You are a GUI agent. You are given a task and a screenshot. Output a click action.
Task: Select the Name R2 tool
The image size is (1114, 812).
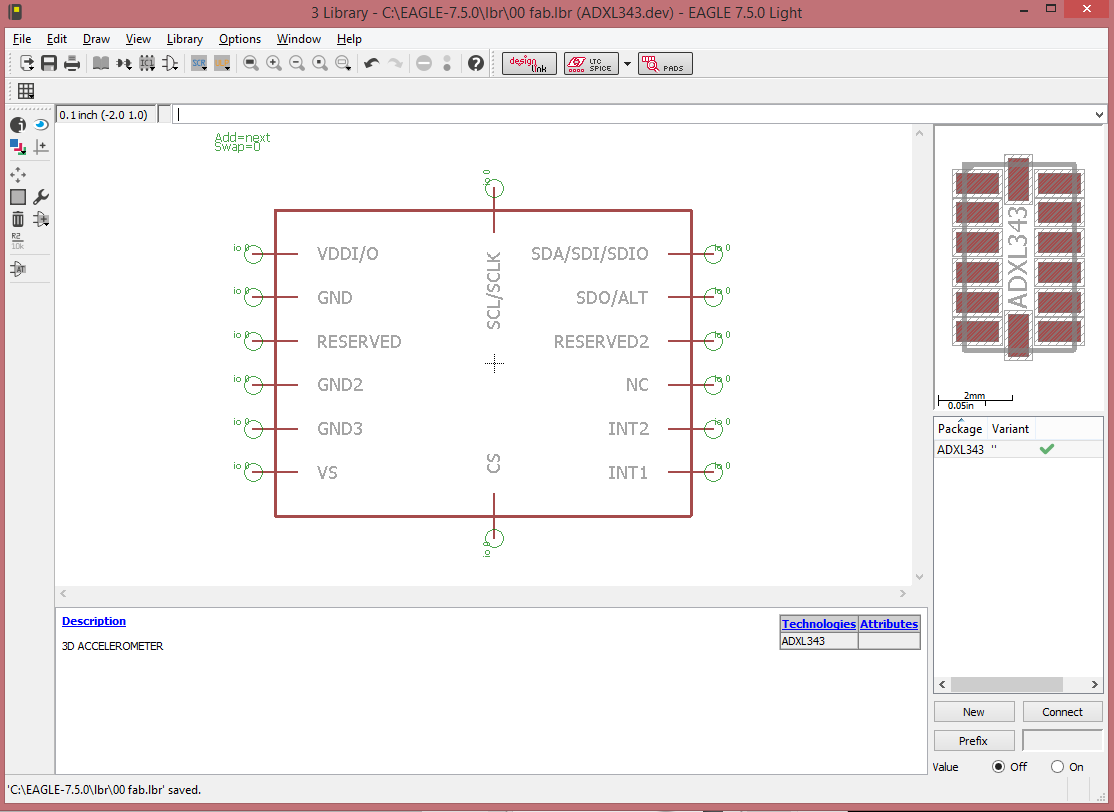(18, 241)
